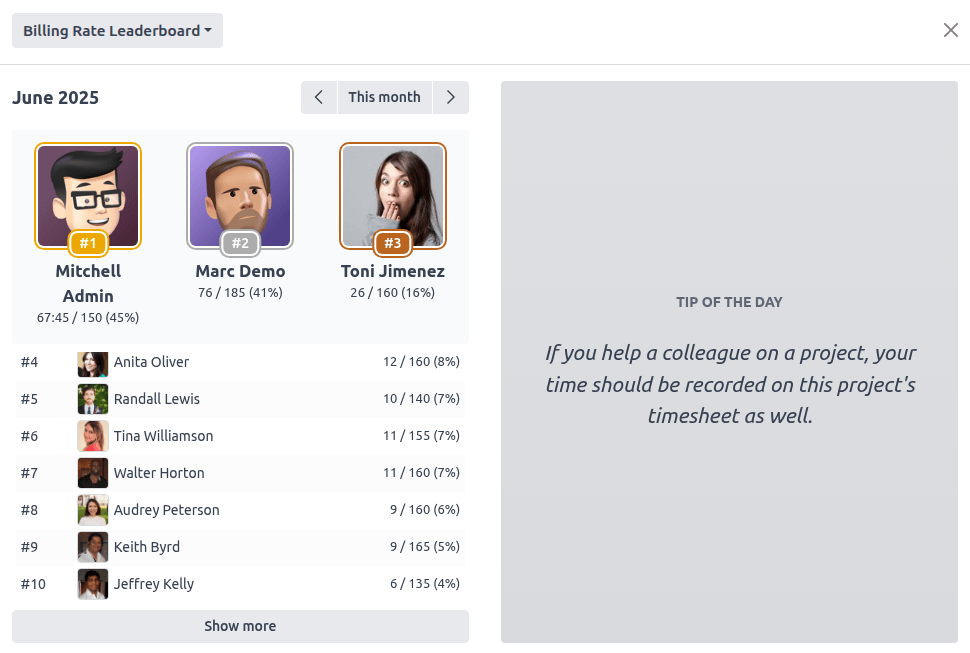This screenshot has width=970, height=653.
Task: Click the This month button
Action: tap(384, 97)
